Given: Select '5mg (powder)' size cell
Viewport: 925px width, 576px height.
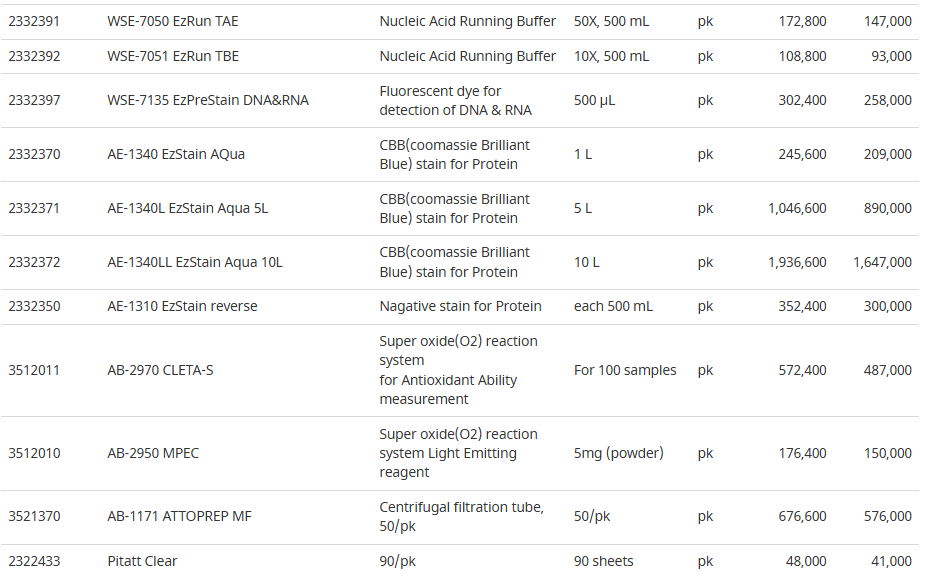Looking at the screenshot, I should point(619,453).
